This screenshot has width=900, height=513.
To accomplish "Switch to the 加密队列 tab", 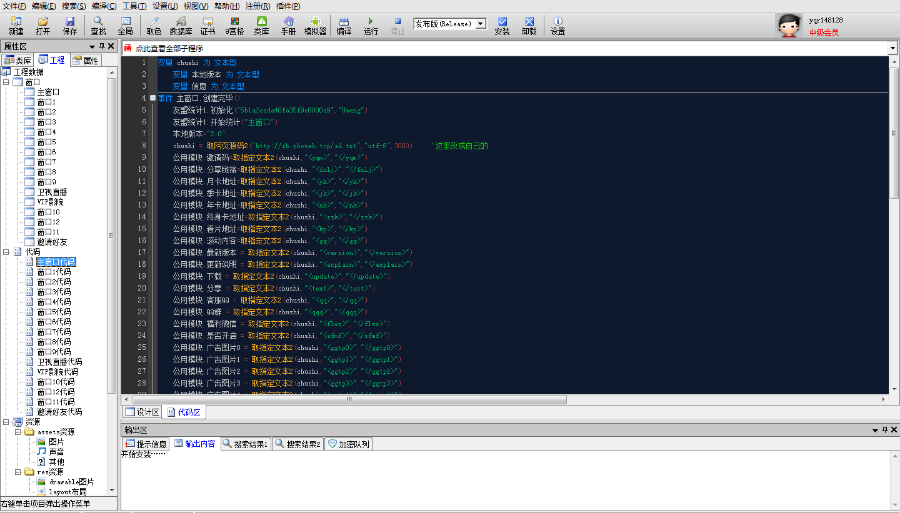I will coord(349,444).
